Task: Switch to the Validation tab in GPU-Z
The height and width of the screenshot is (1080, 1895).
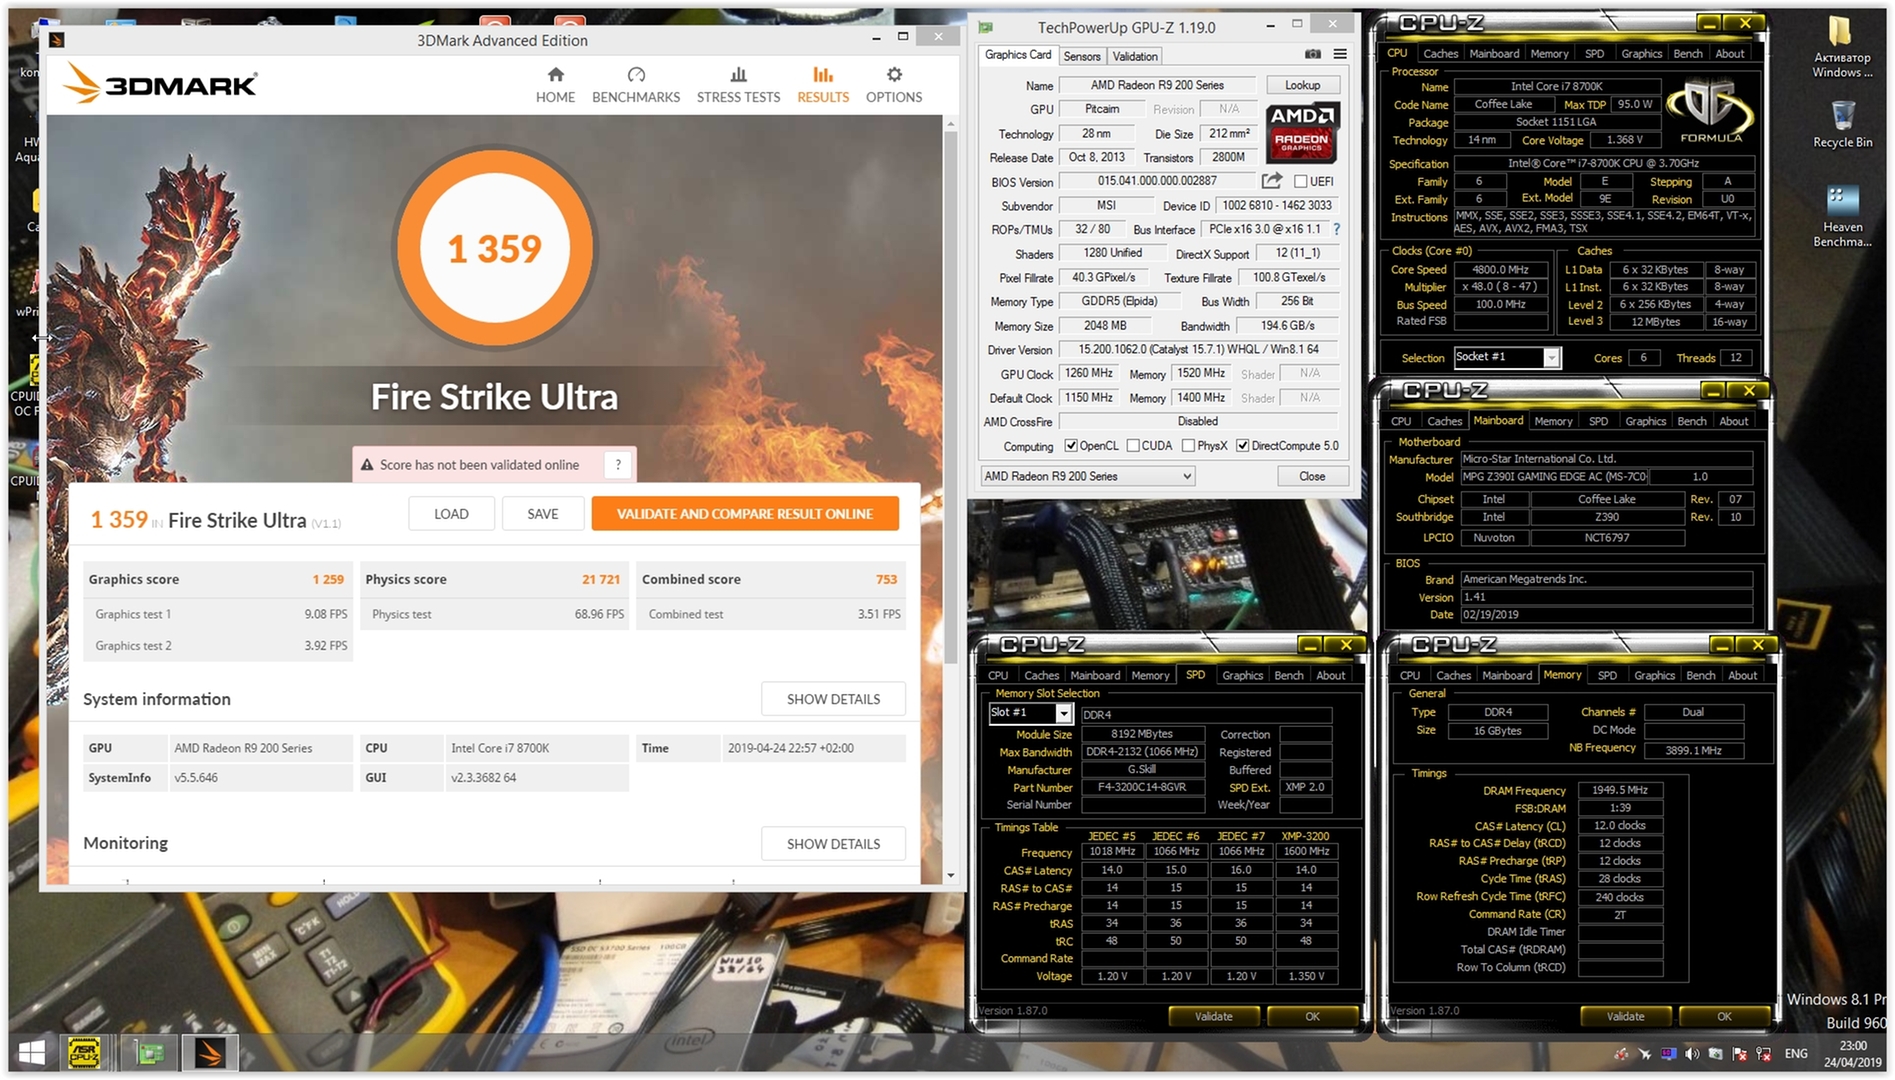Action: pos(1135,57)
